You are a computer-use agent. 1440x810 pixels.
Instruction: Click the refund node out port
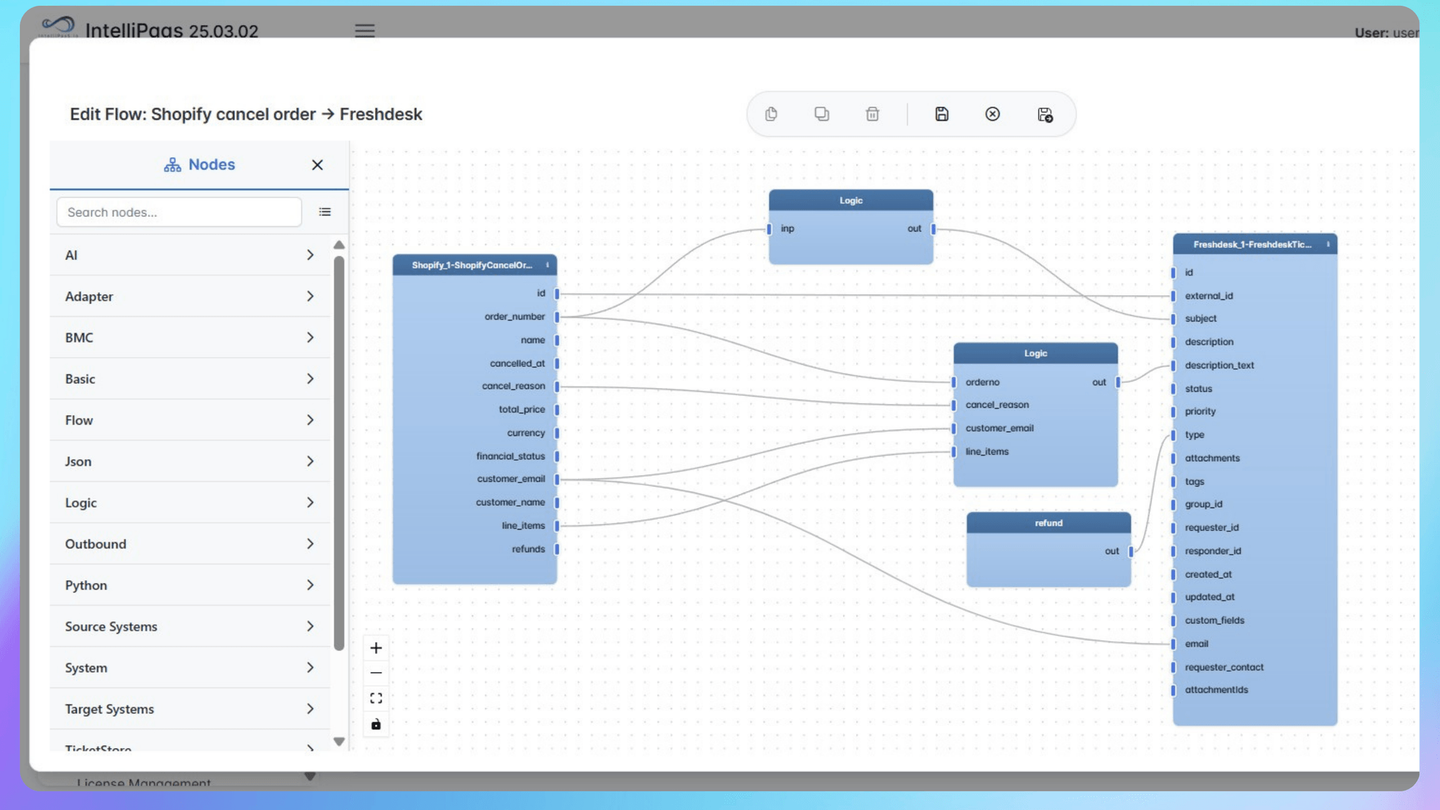point(1131,551)
